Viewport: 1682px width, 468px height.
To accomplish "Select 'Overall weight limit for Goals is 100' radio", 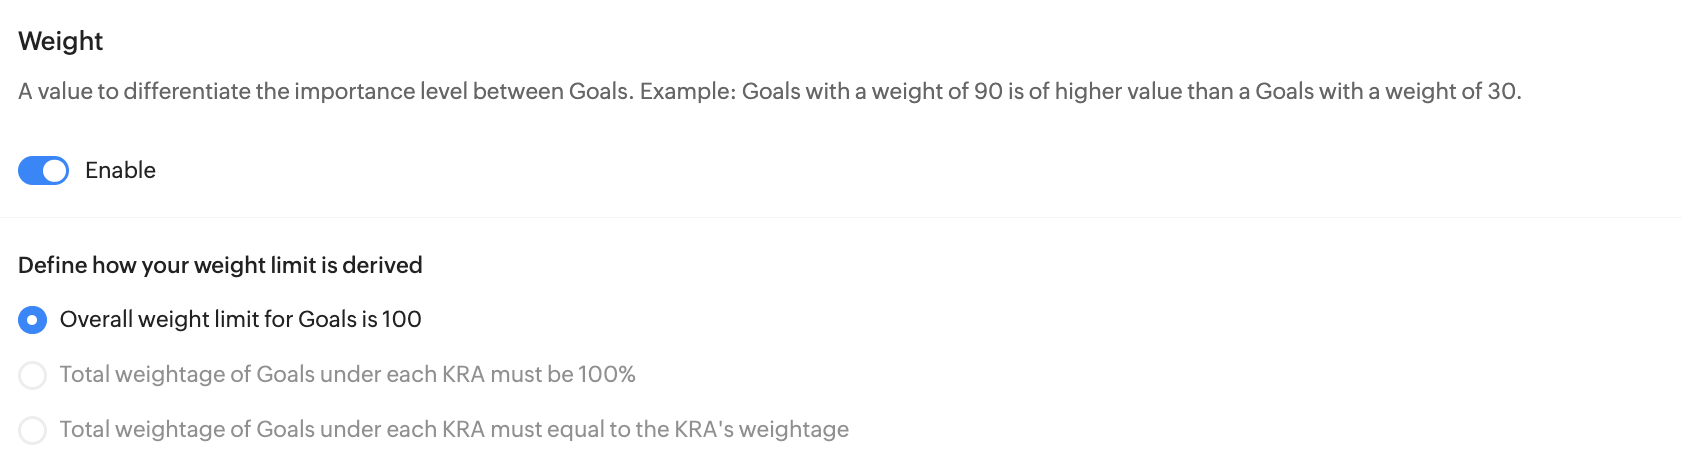I will coord(33,320).
